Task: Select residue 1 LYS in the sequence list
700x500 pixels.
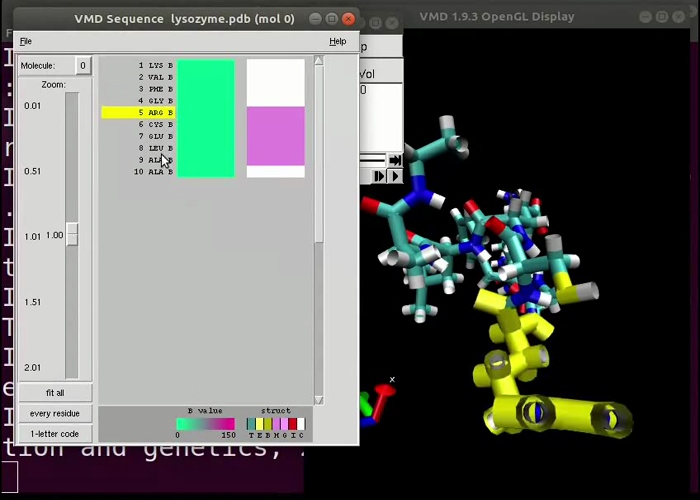Action: (x=155, y=66)
